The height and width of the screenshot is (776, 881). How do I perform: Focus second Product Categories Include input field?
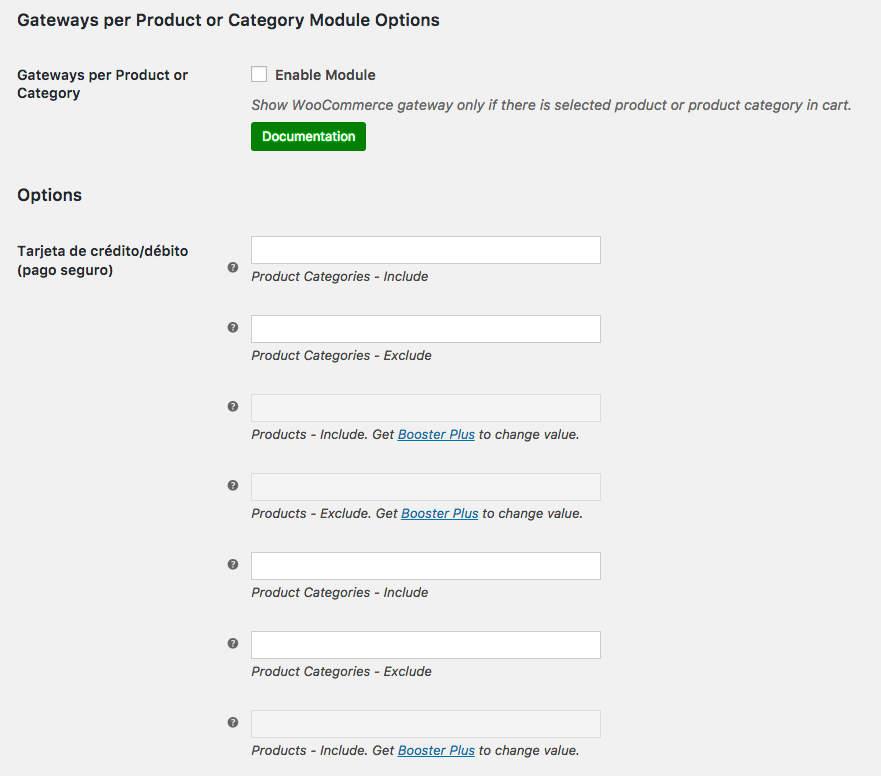tap(425, 566)
